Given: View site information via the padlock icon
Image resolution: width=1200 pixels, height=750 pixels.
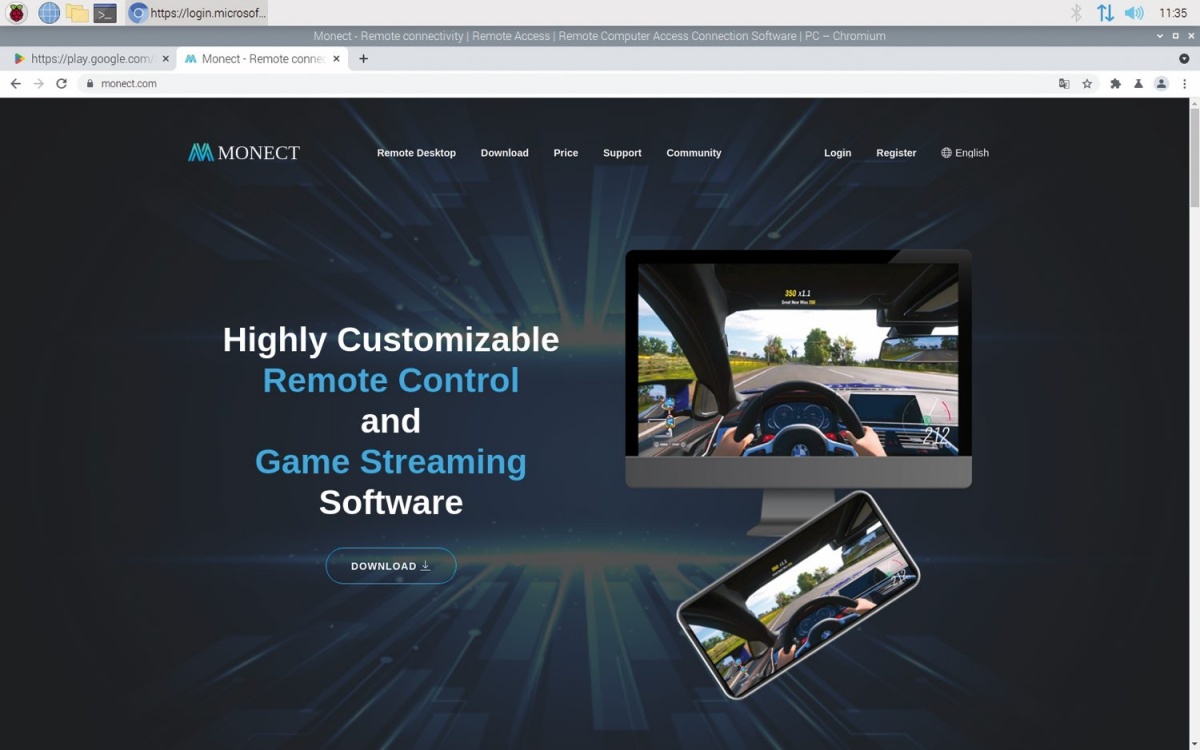Looking at the screenshot, I should click(90, 84).
